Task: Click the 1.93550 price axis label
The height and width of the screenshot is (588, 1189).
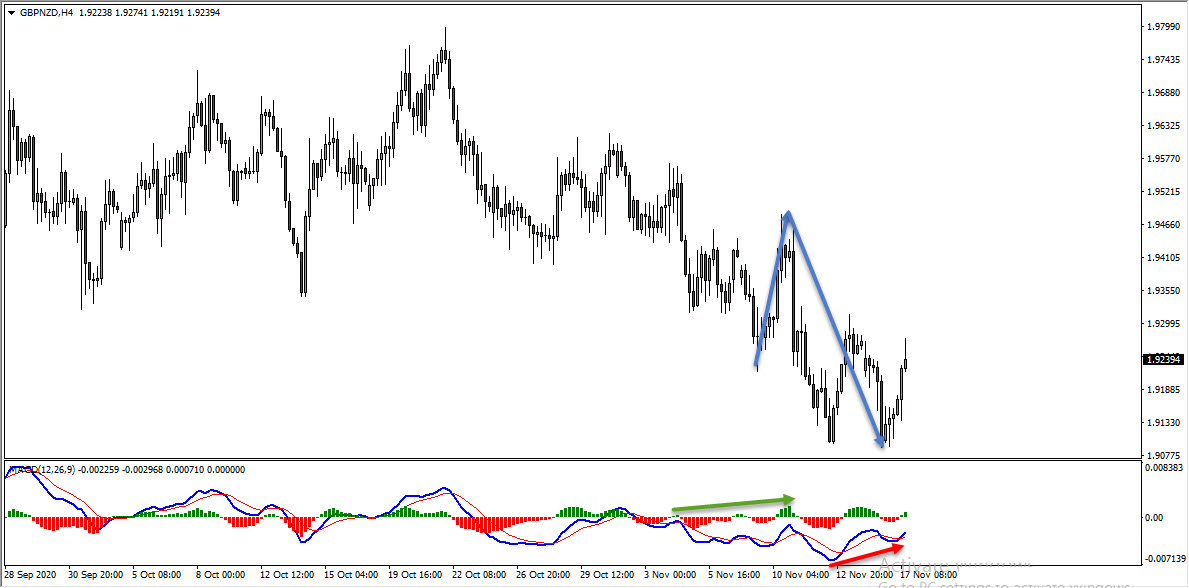Action: point(1162,291)
